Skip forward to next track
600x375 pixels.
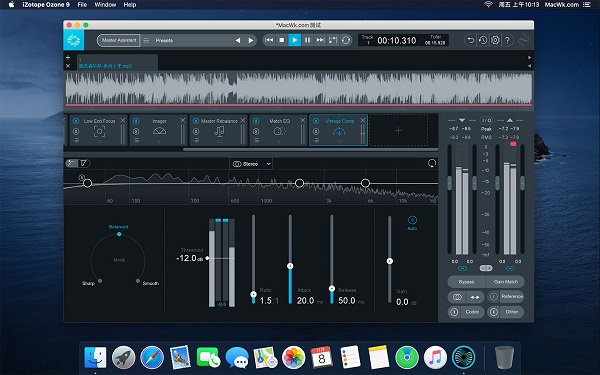tap(320, 40)
